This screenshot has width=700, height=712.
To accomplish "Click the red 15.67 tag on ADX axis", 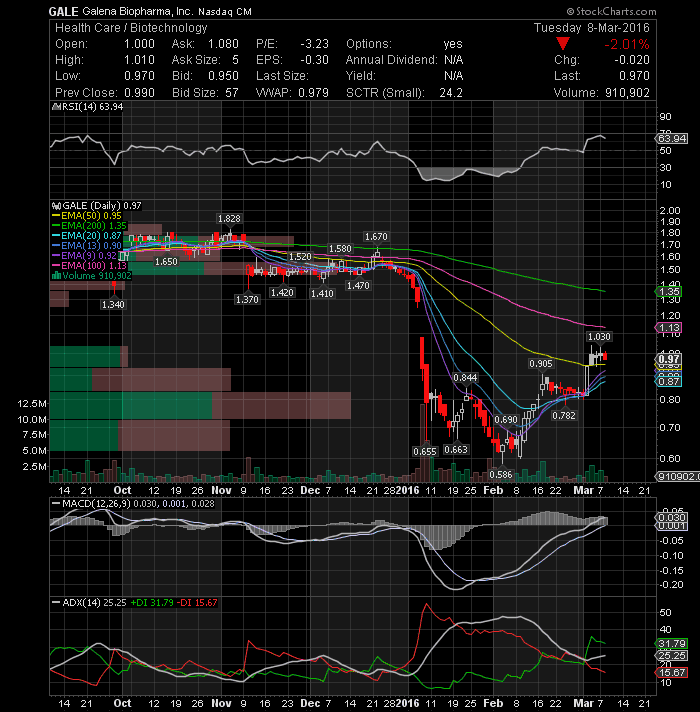I will pos(672,672).
